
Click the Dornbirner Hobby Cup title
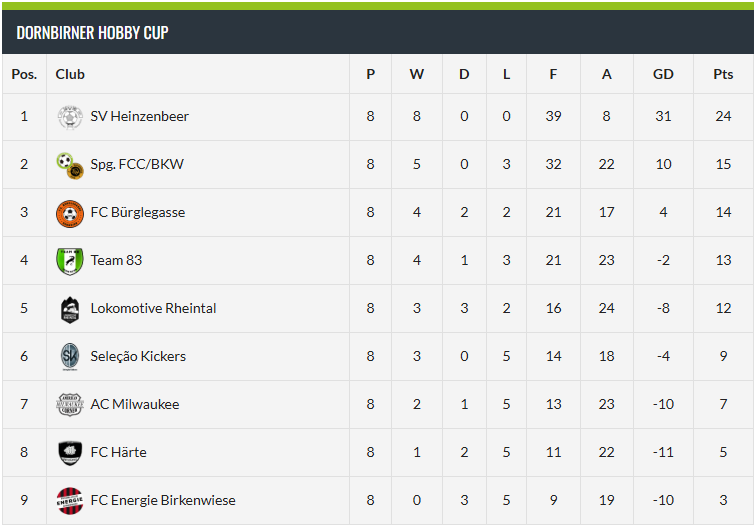(x=92, y=33)
